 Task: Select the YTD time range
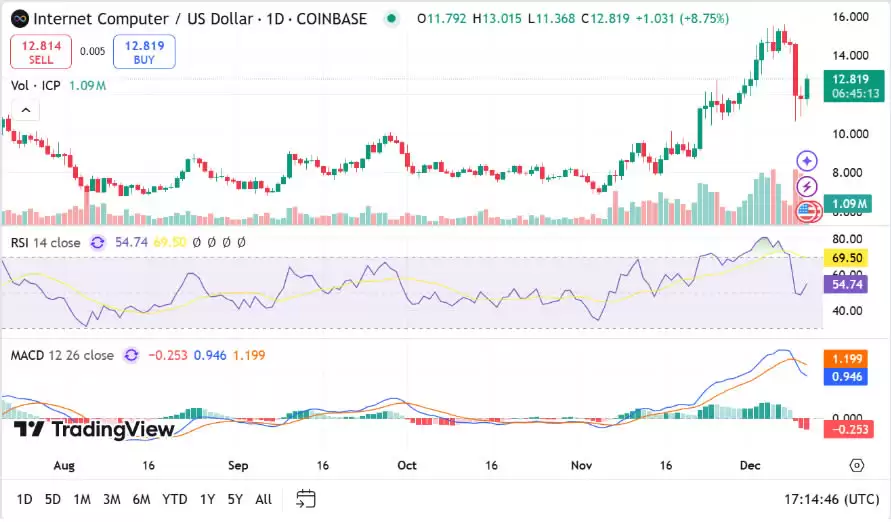click(175, 499)
